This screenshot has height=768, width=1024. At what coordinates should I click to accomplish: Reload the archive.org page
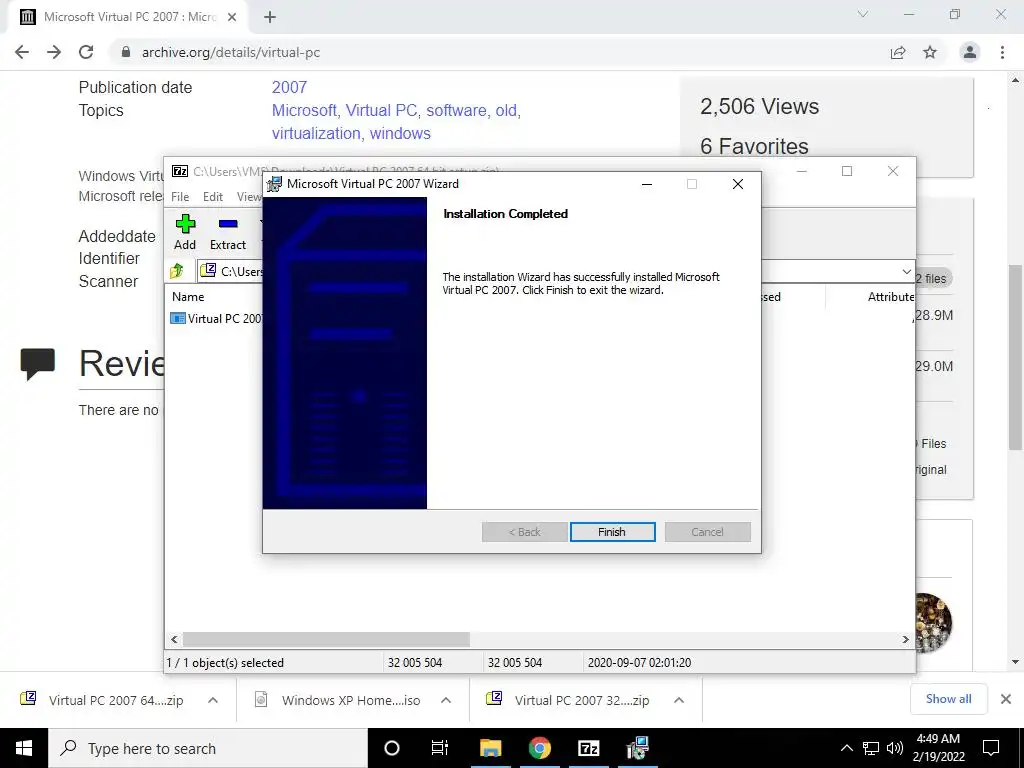coord(86,52)
